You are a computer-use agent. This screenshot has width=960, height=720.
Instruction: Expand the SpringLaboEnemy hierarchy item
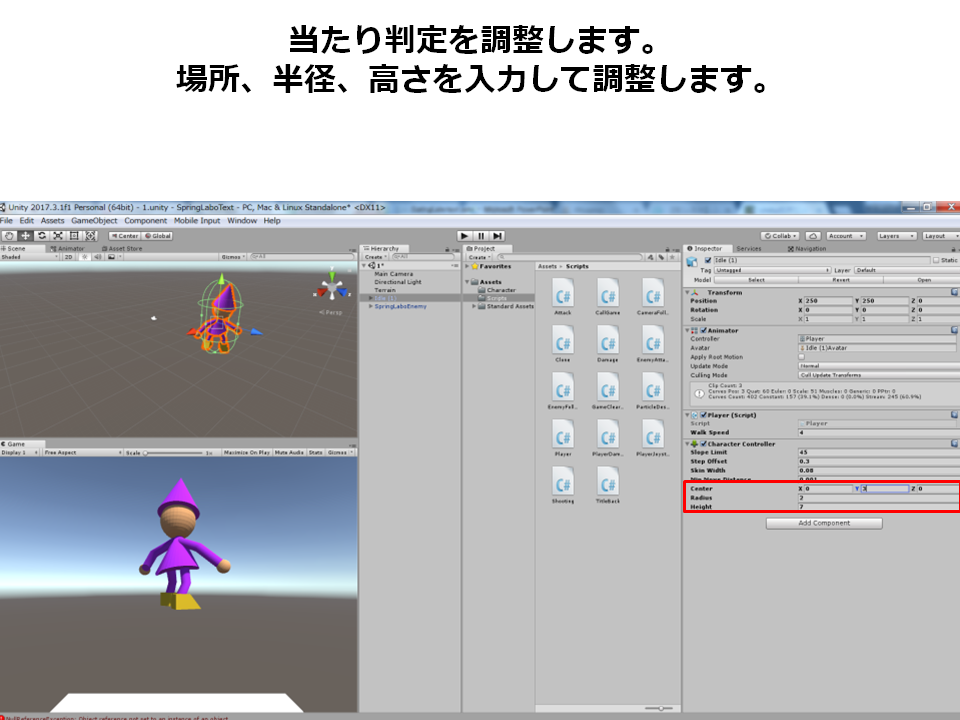click(x=370, y=306)
